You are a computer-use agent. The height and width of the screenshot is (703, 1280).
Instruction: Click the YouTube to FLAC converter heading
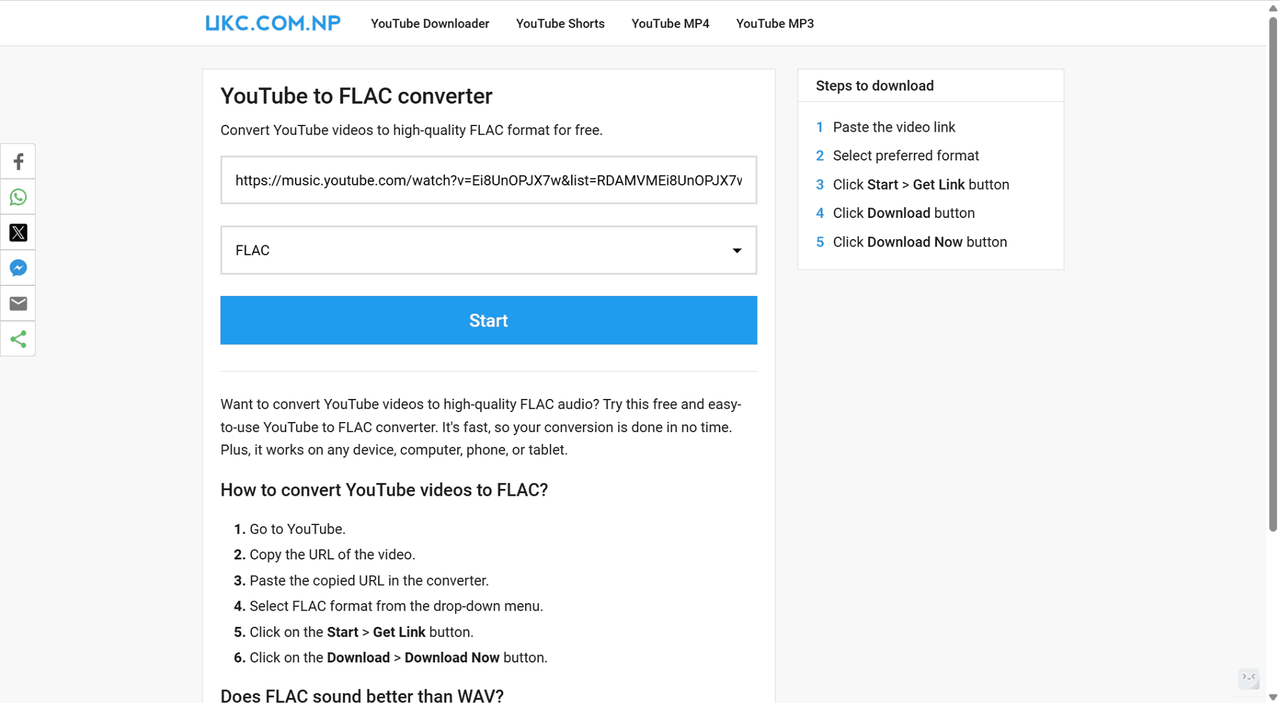tap(356, 96)
